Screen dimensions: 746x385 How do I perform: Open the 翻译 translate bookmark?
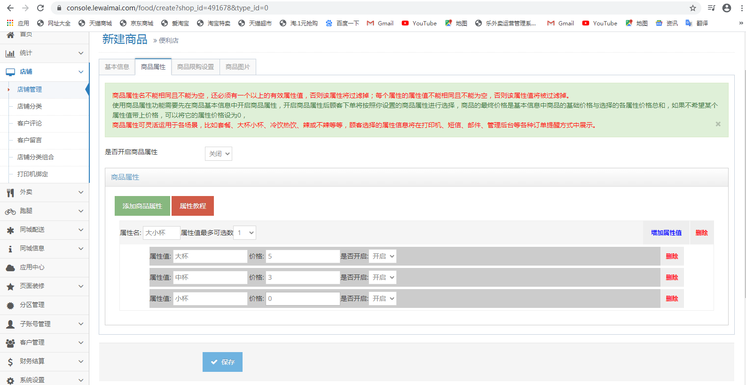point(696,23)
